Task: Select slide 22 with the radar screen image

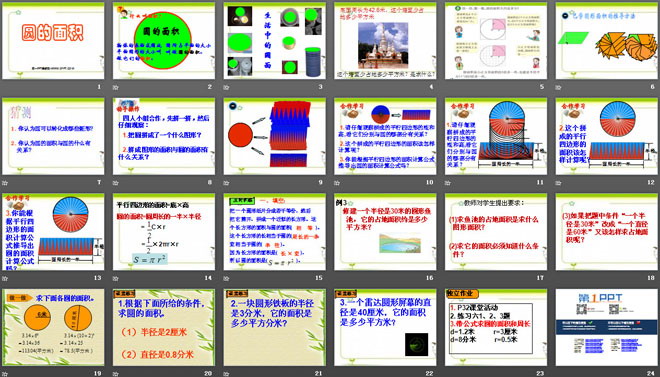Action: [385, 327]
